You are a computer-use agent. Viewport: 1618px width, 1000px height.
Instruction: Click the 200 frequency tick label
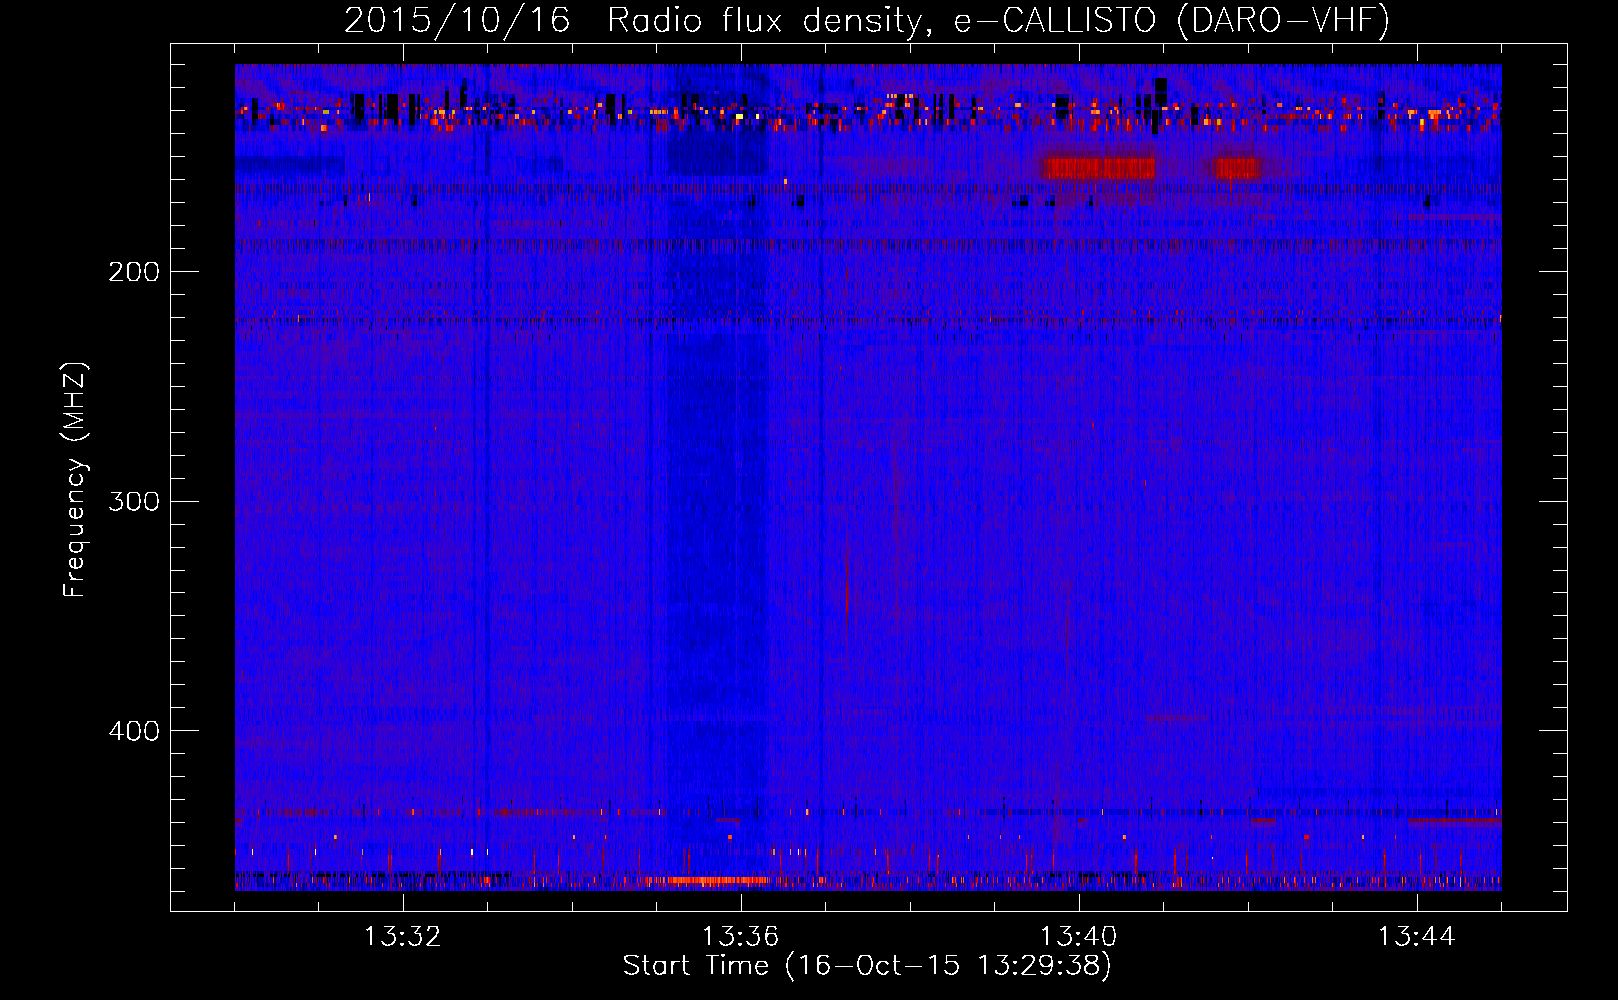point(134,272)
